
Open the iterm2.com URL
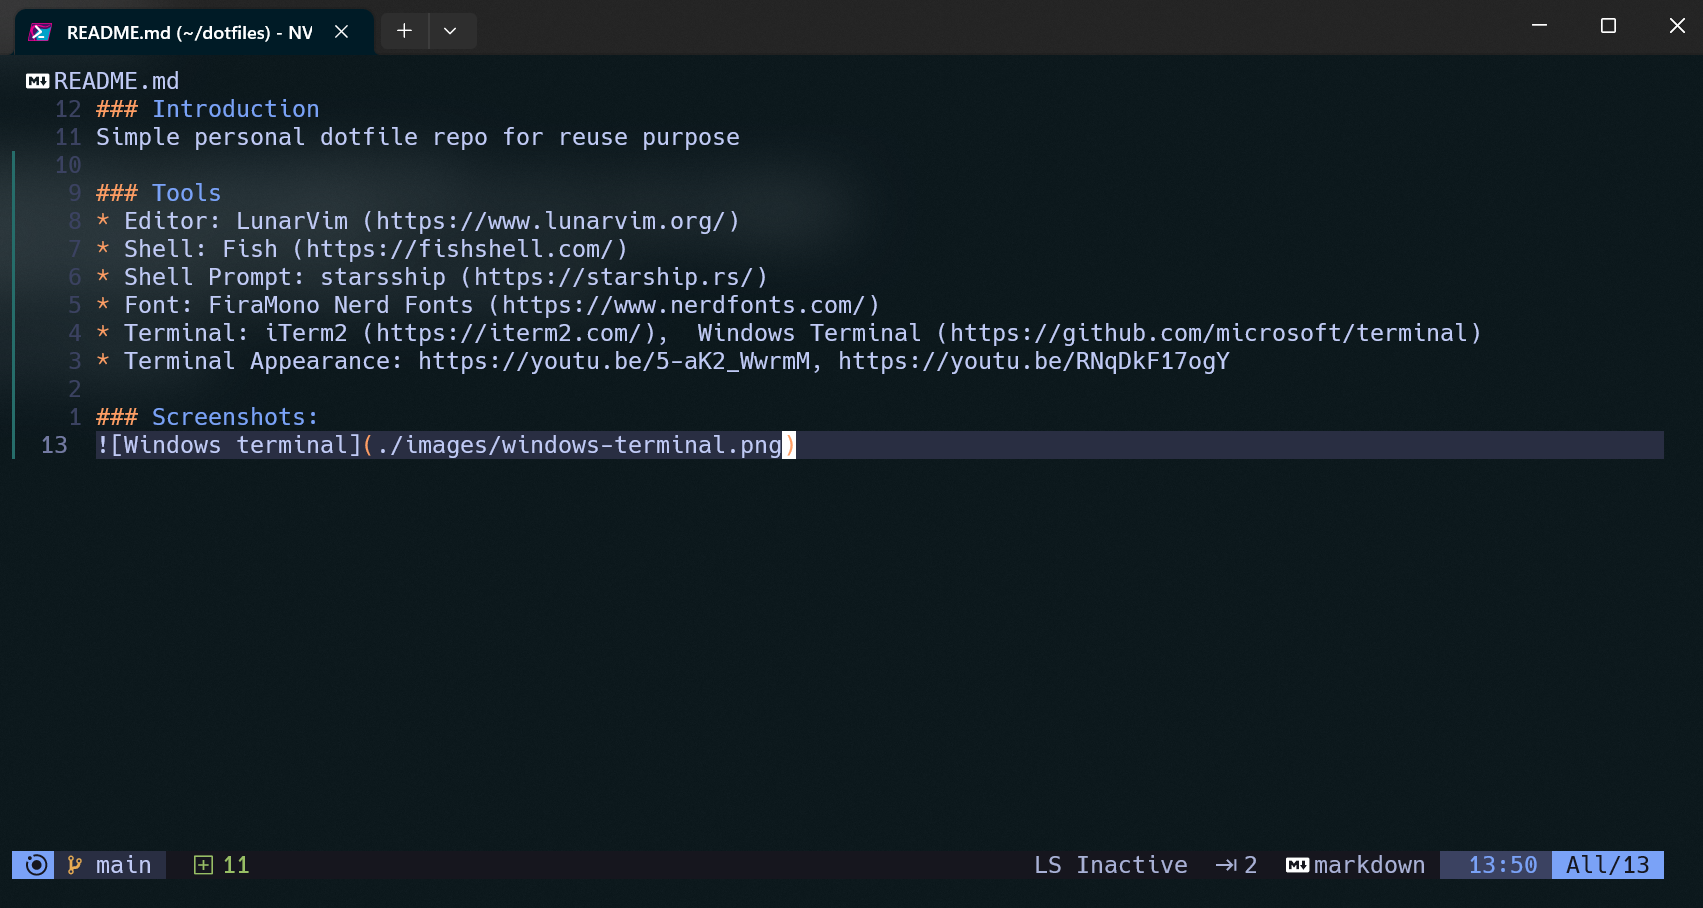click(509, 333)
